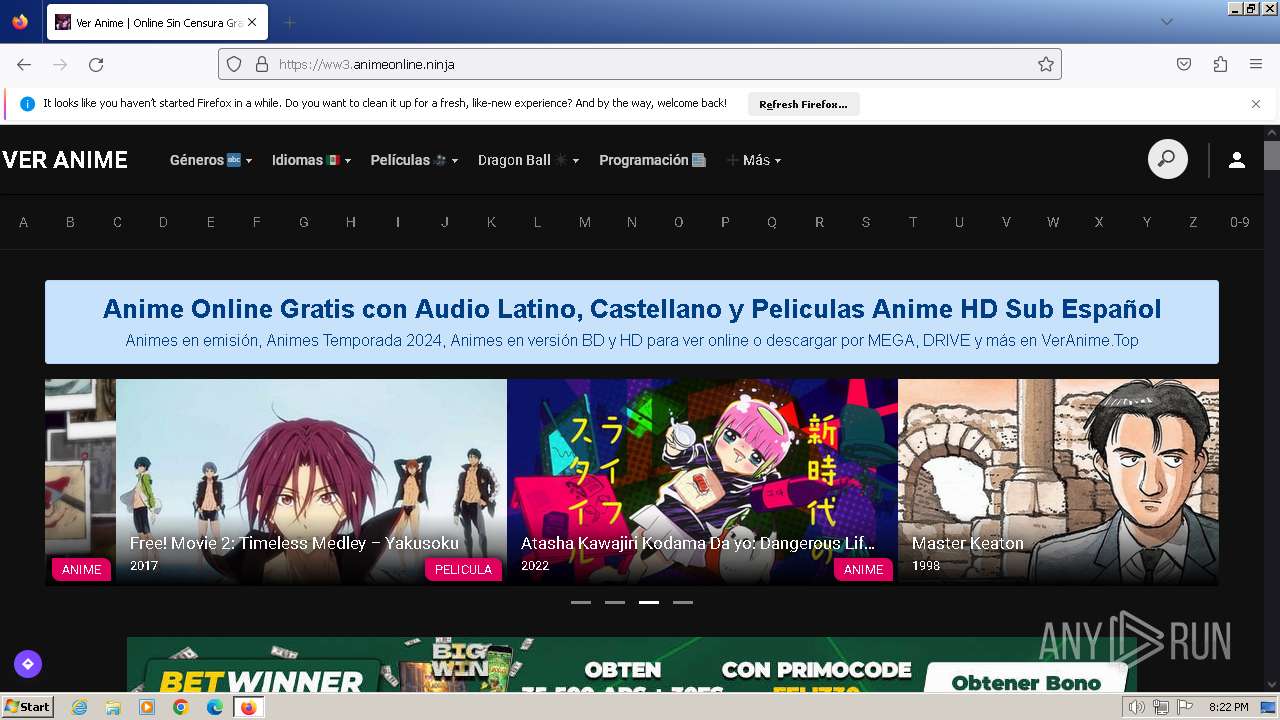Launch Microsoft Edge from taskbar
The image size is (1280, 720).
click(x=214, y=707)
